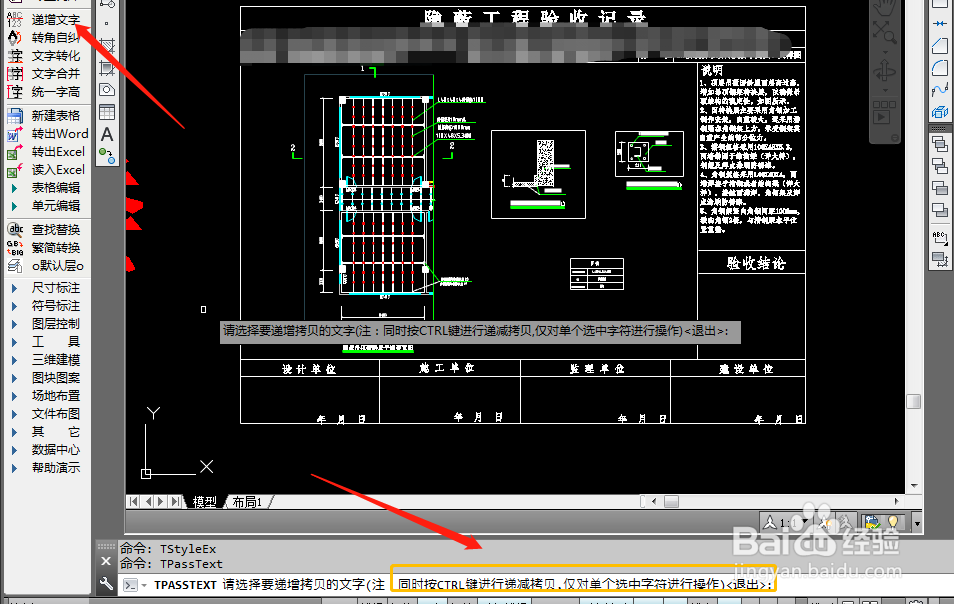Click the blue 3D box tool icon

coord(940,113)
